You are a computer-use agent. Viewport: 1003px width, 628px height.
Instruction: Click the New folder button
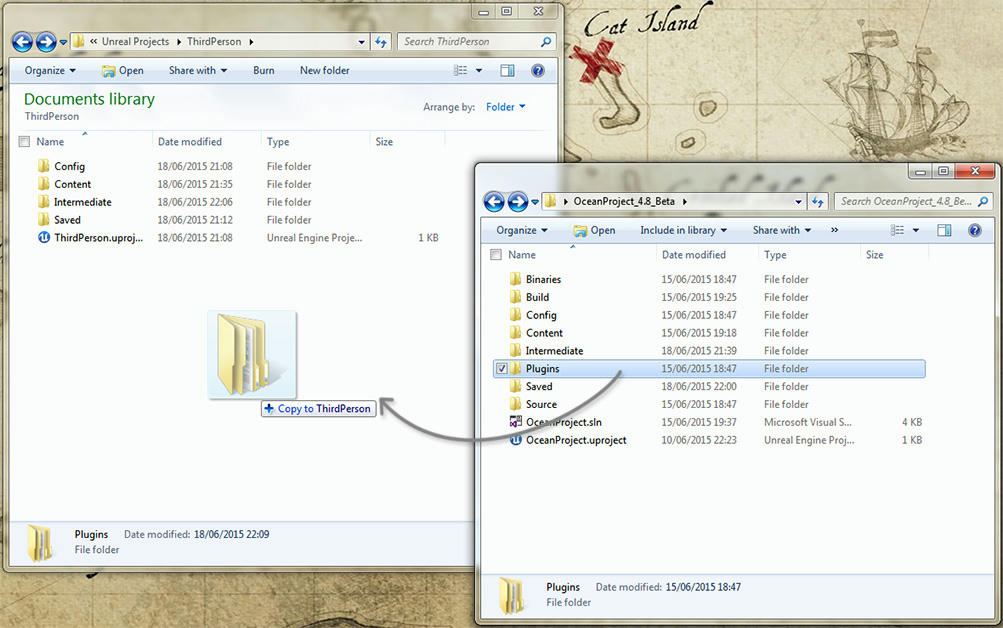coord(324,71)
